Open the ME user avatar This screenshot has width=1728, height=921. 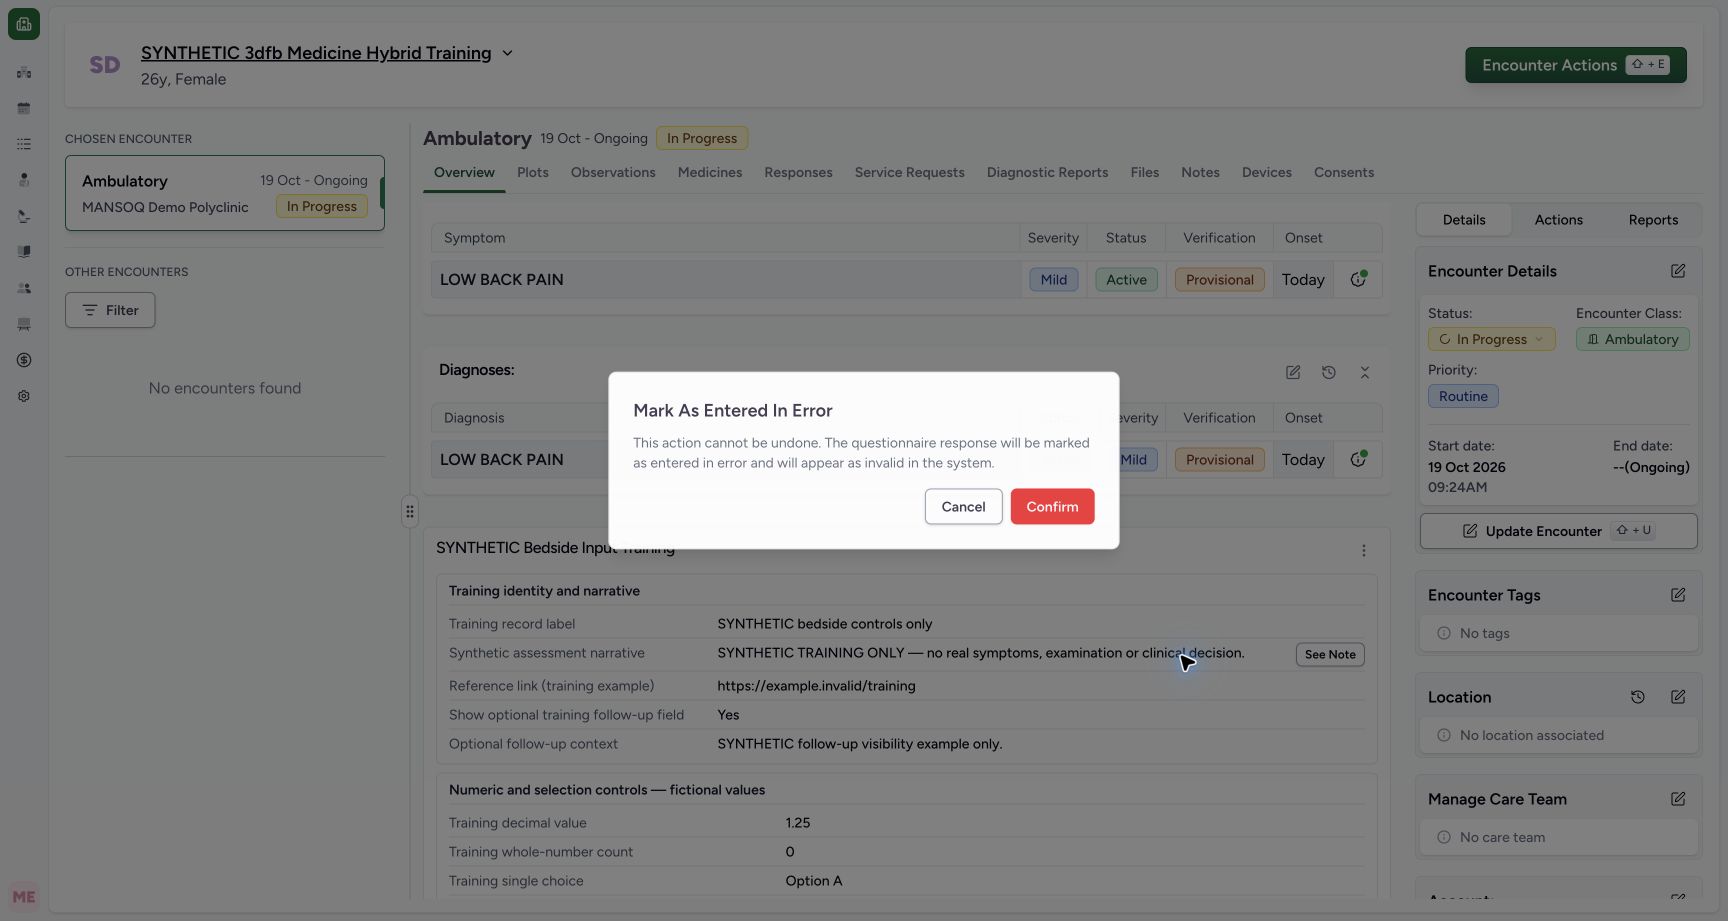[24, 897]
